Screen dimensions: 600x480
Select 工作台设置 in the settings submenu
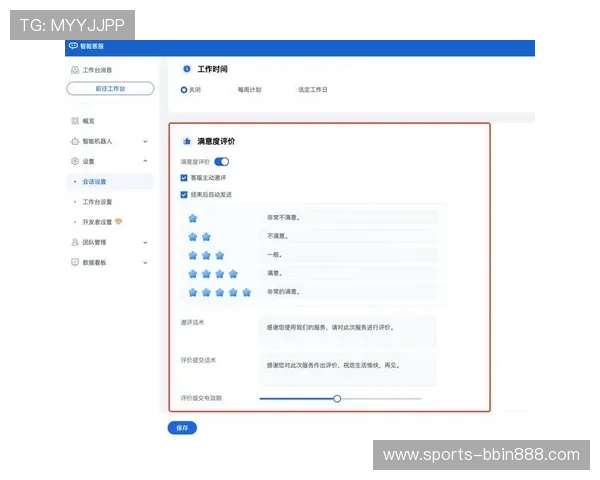click(x=97, y=202)
